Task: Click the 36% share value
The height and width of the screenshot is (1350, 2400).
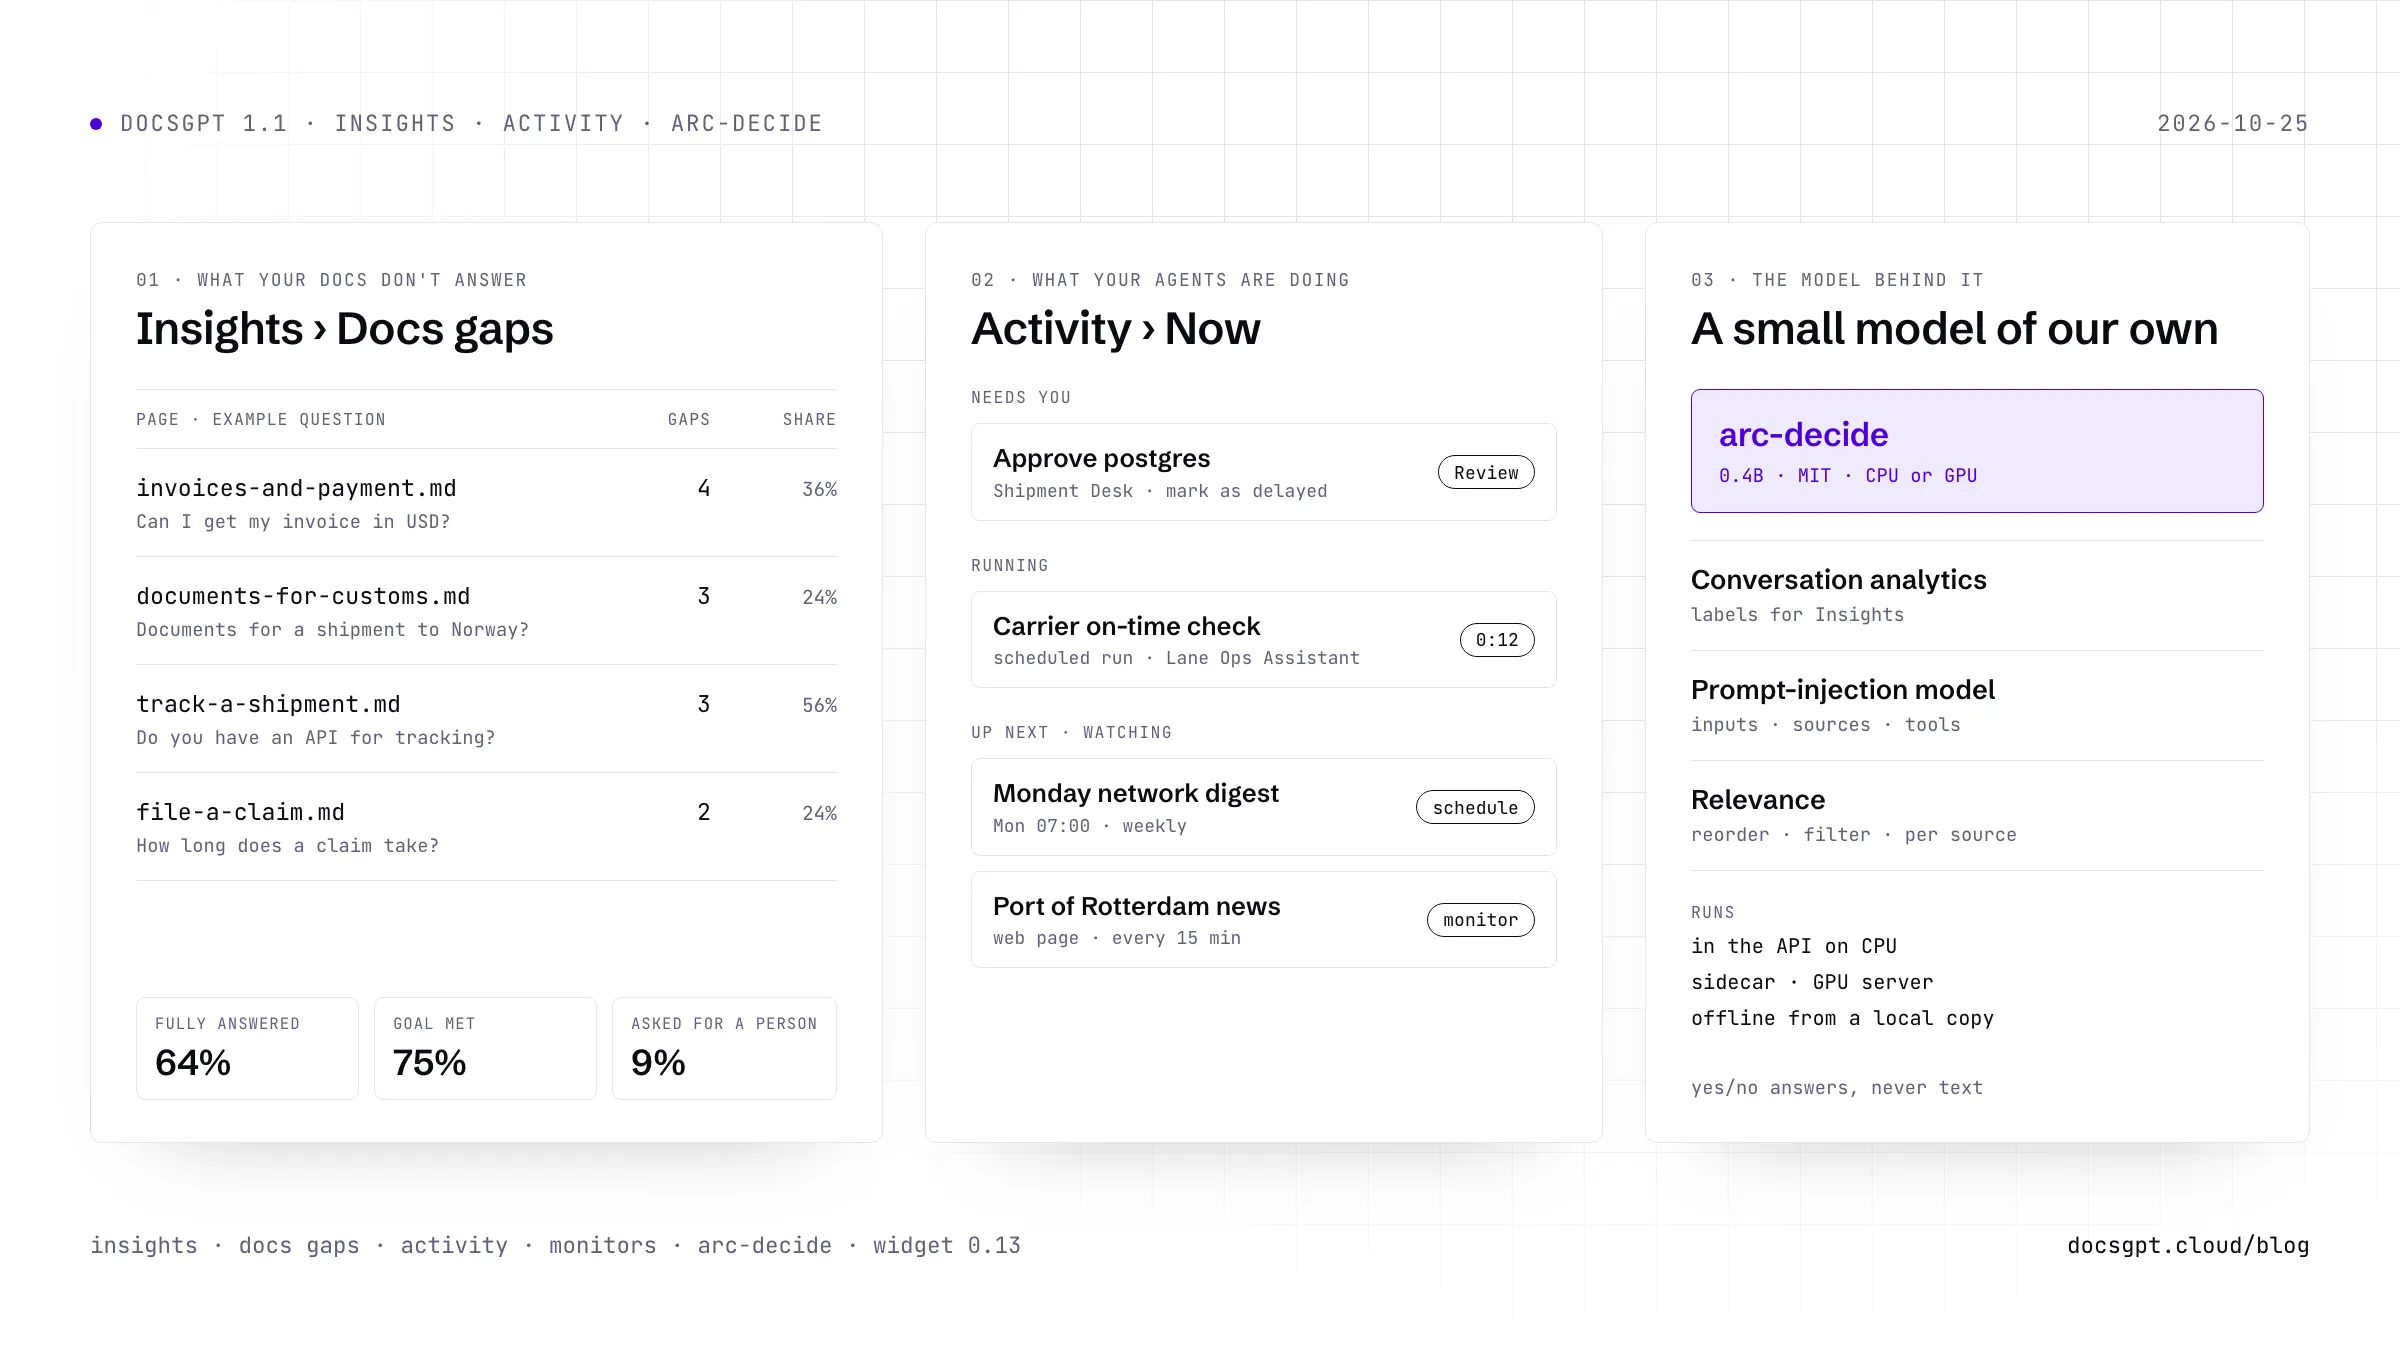Action: [x=819, y=489]
